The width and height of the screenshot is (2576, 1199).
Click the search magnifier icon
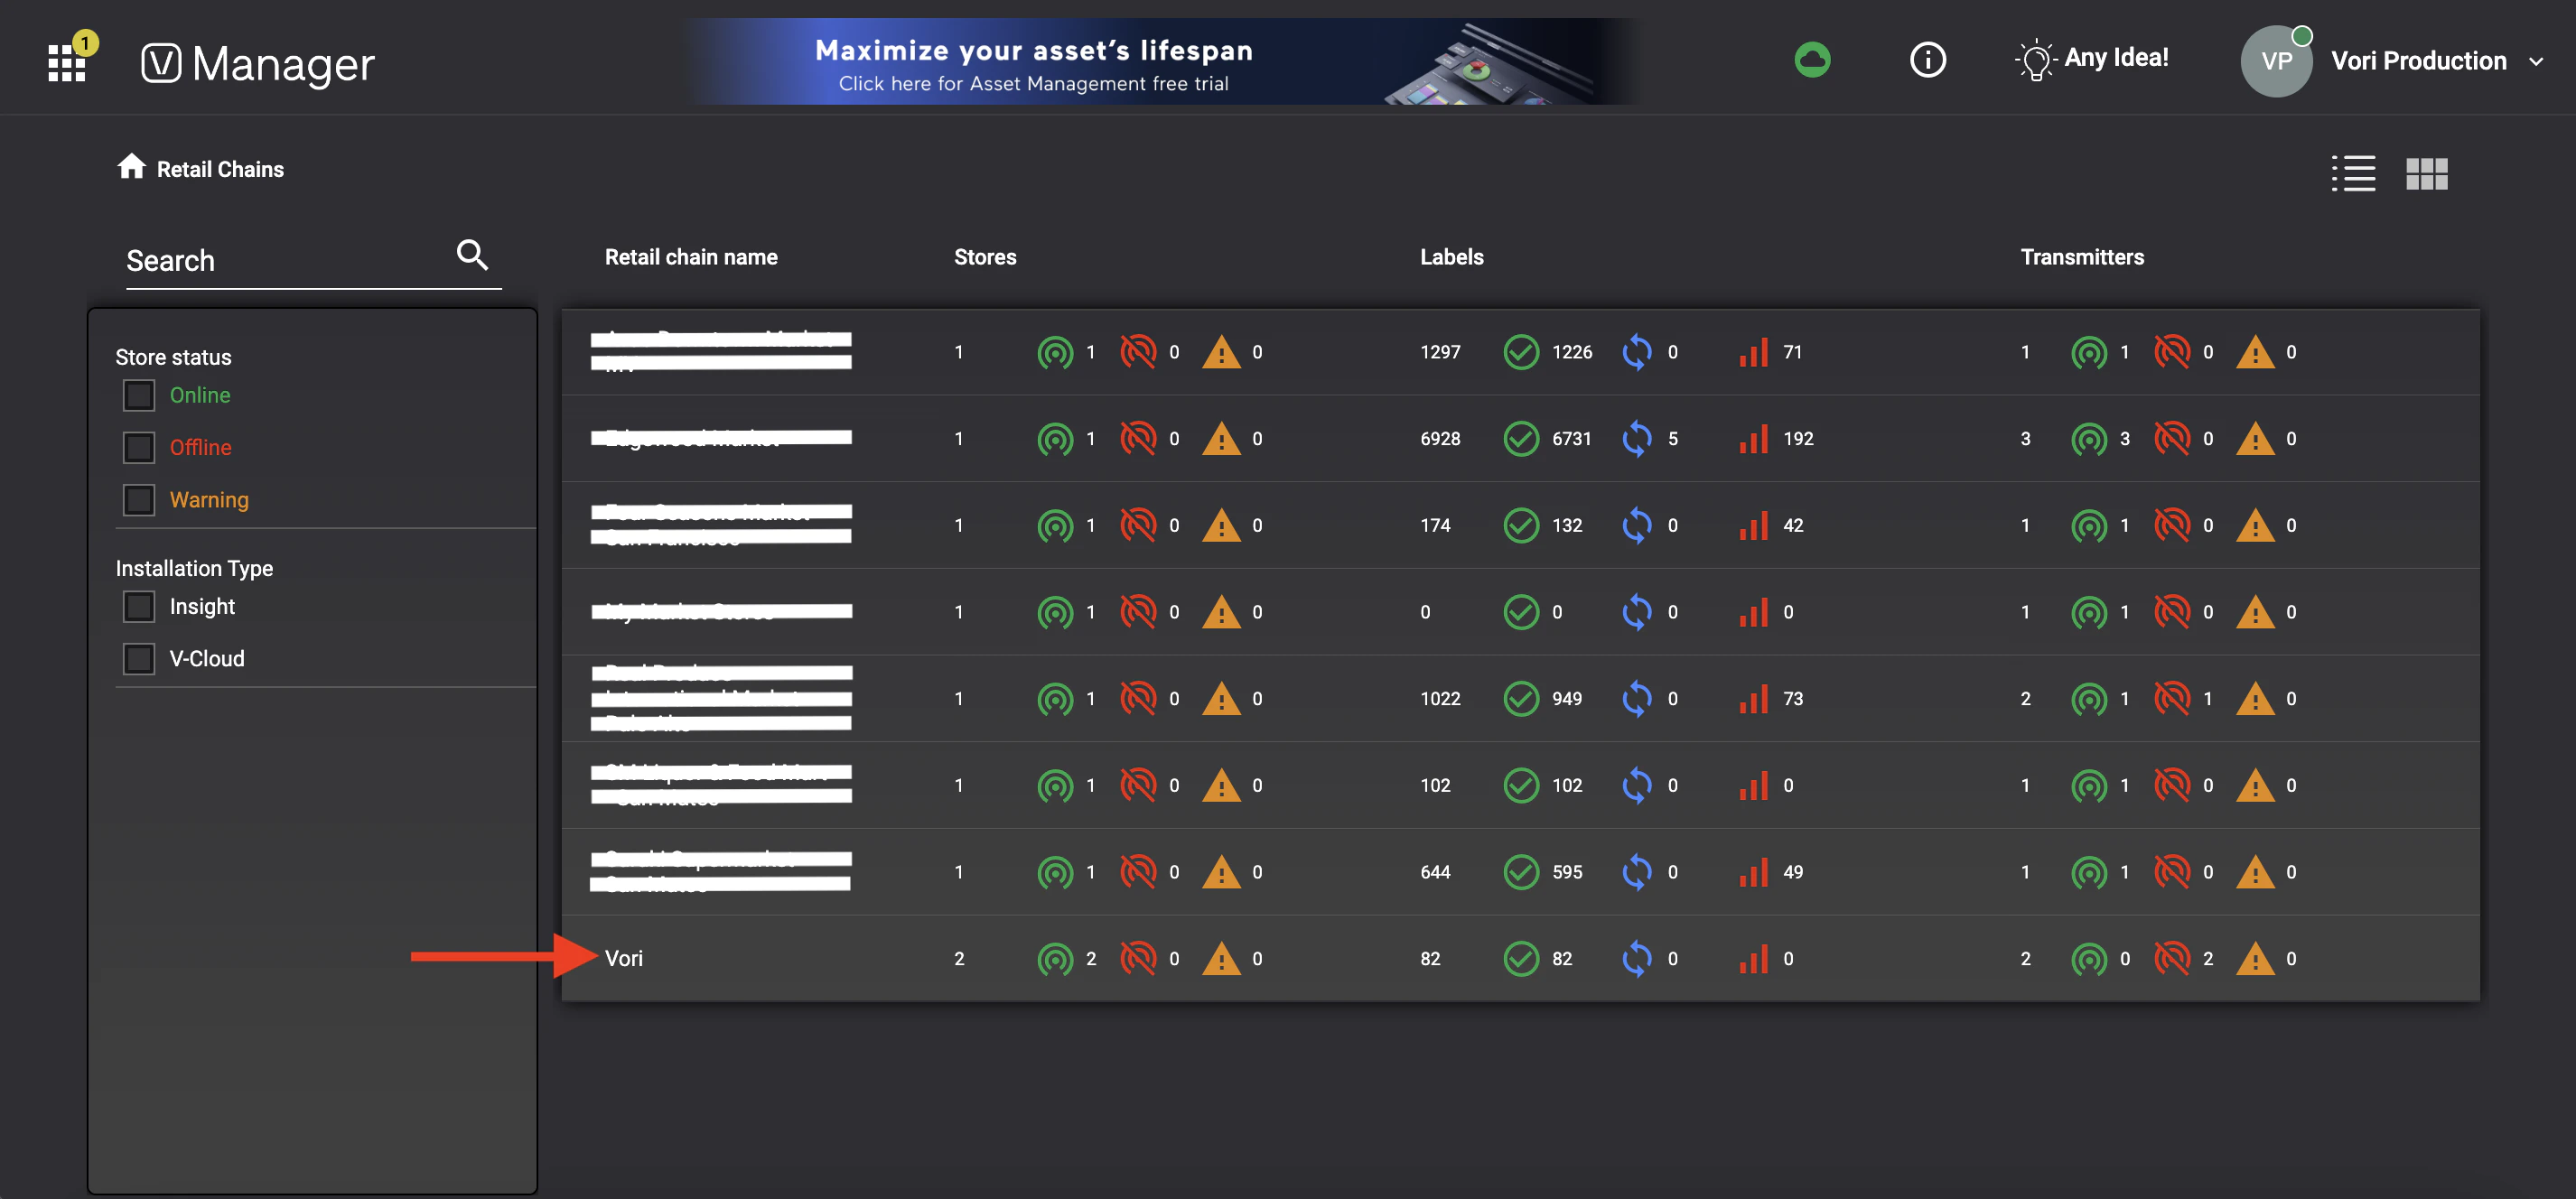click(472, 256)
